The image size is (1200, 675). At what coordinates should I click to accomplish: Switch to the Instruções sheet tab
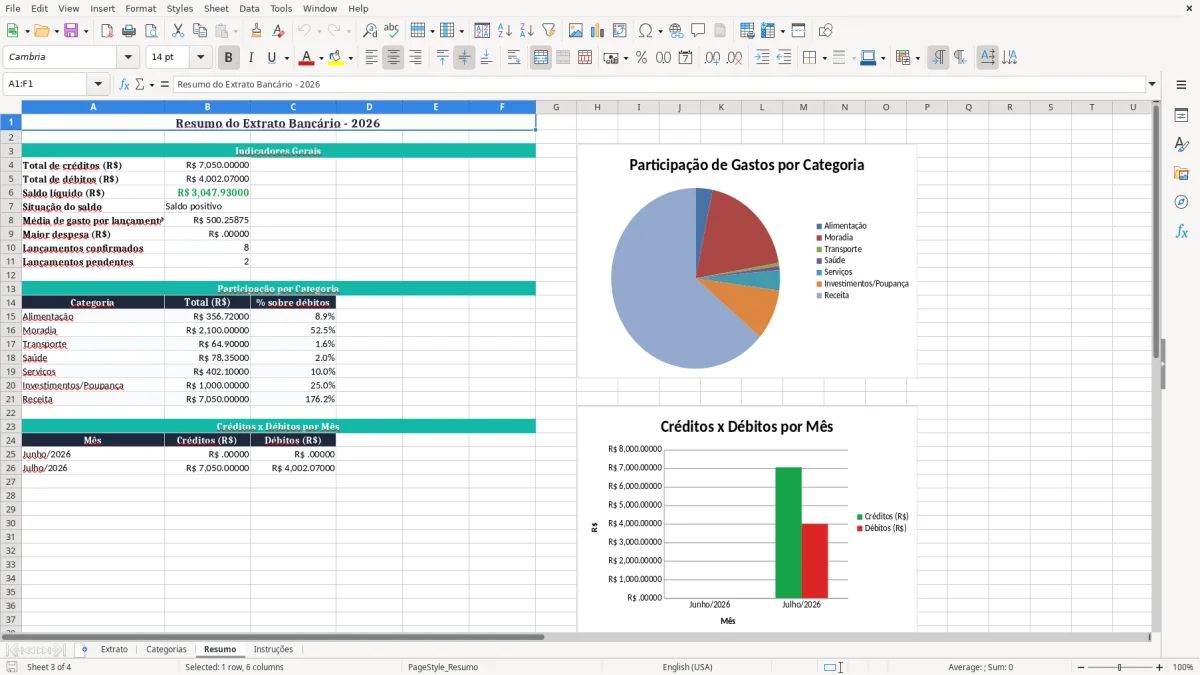pos(273,650)
